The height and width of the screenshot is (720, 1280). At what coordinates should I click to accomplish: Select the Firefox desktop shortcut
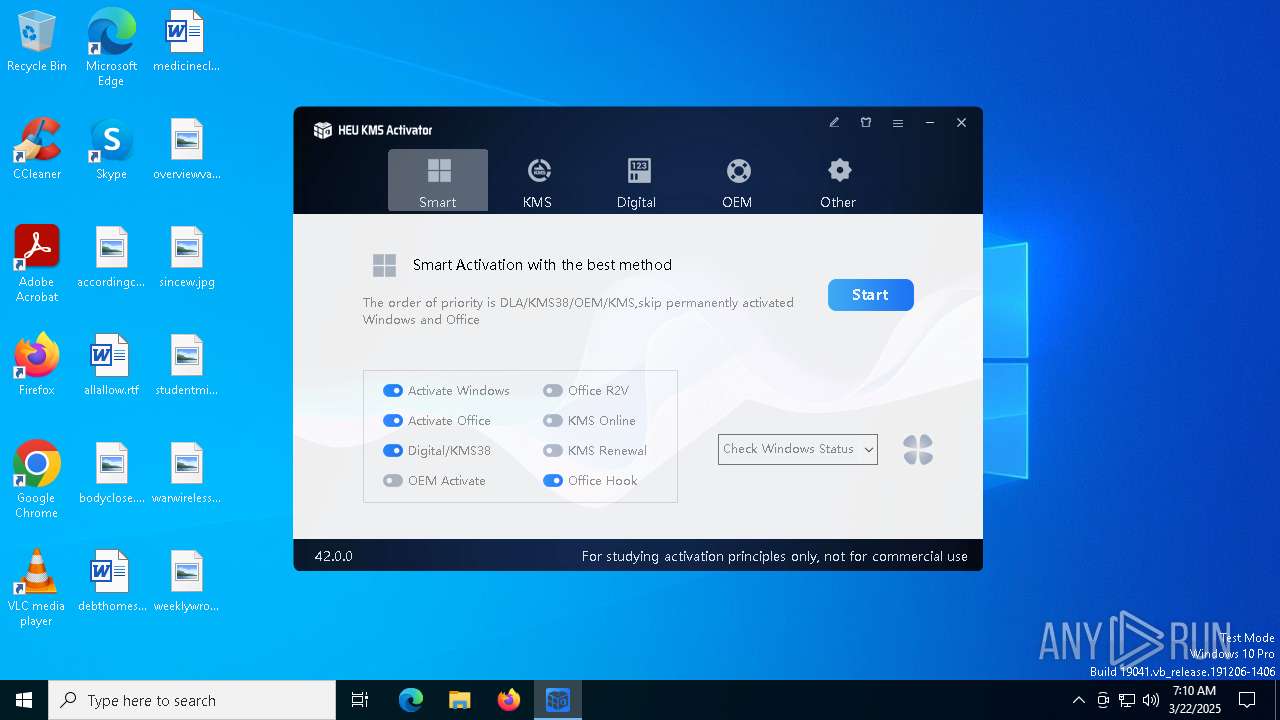37,365
